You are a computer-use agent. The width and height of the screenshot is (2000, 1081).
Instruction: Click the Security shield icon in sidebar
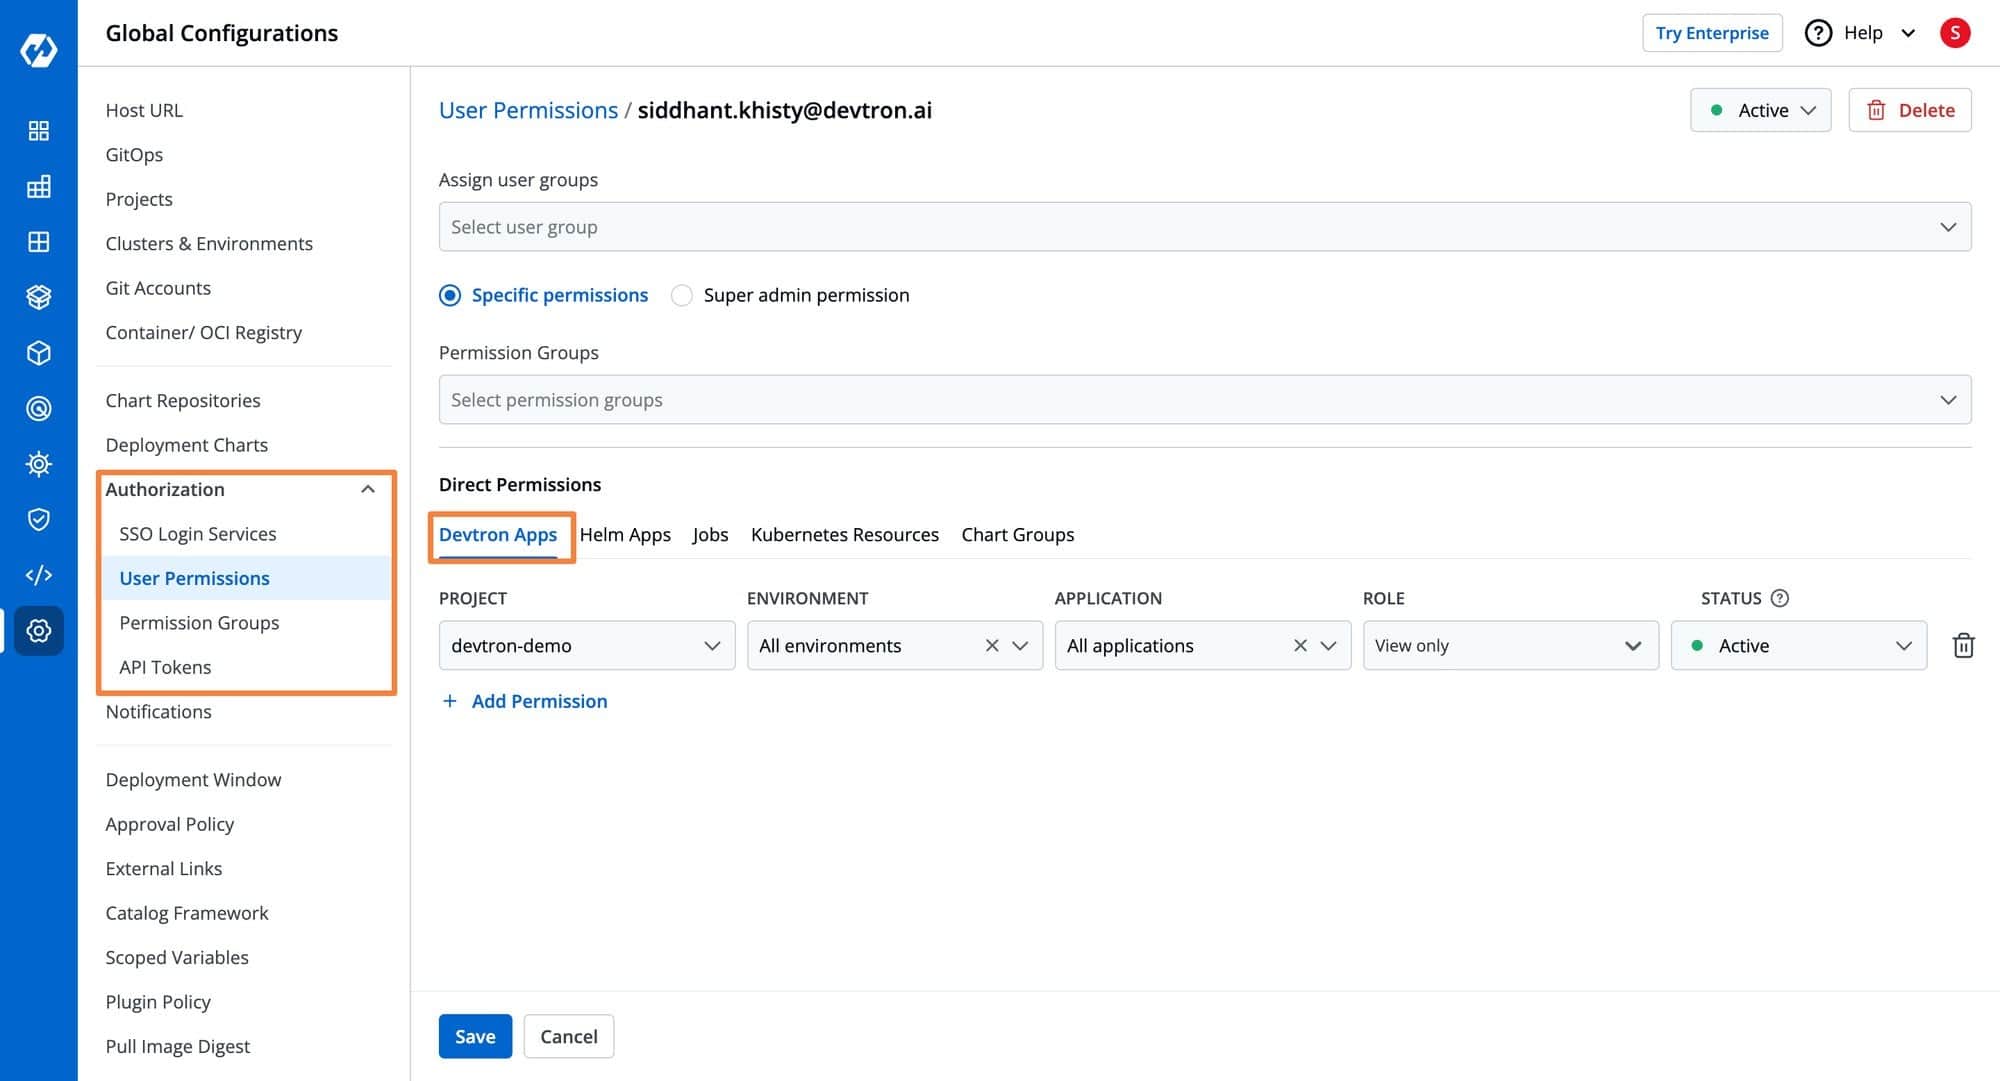36,519
